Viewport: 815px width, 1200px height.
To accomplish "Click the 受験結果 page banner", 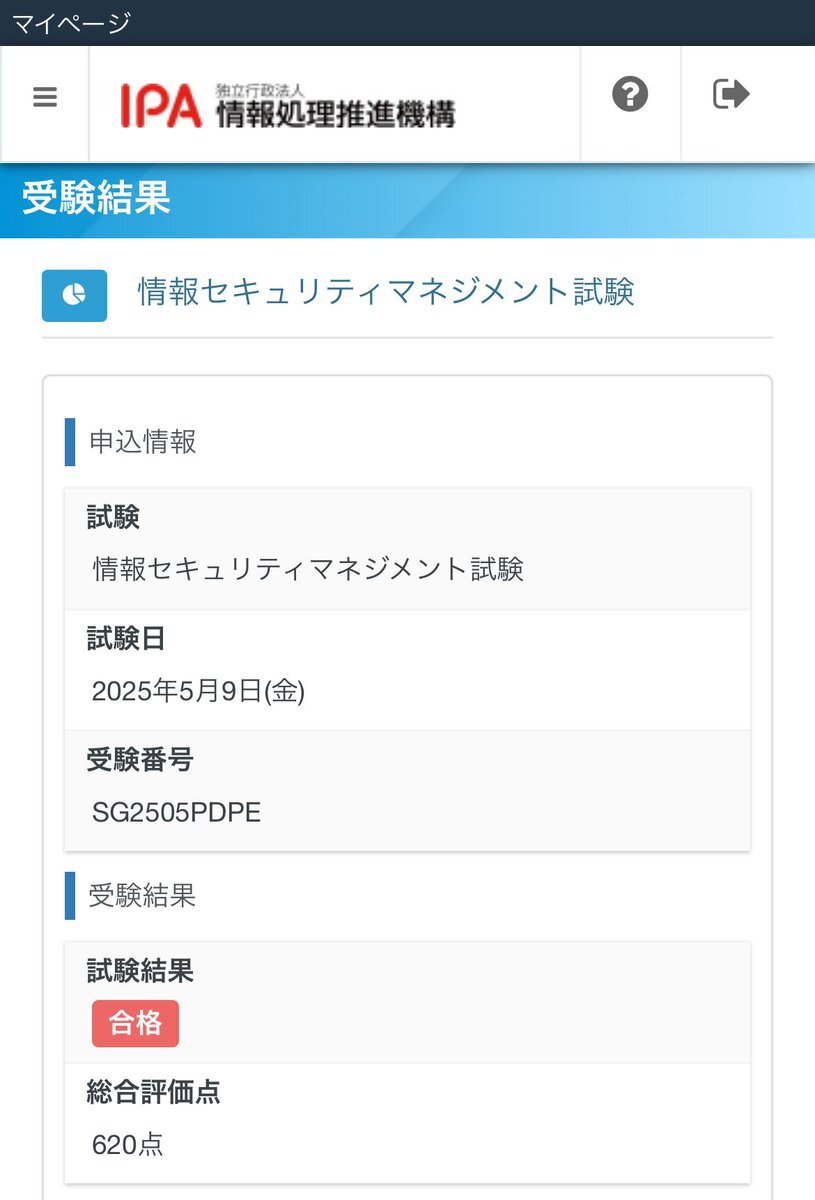I will click(x=407, y=200).
